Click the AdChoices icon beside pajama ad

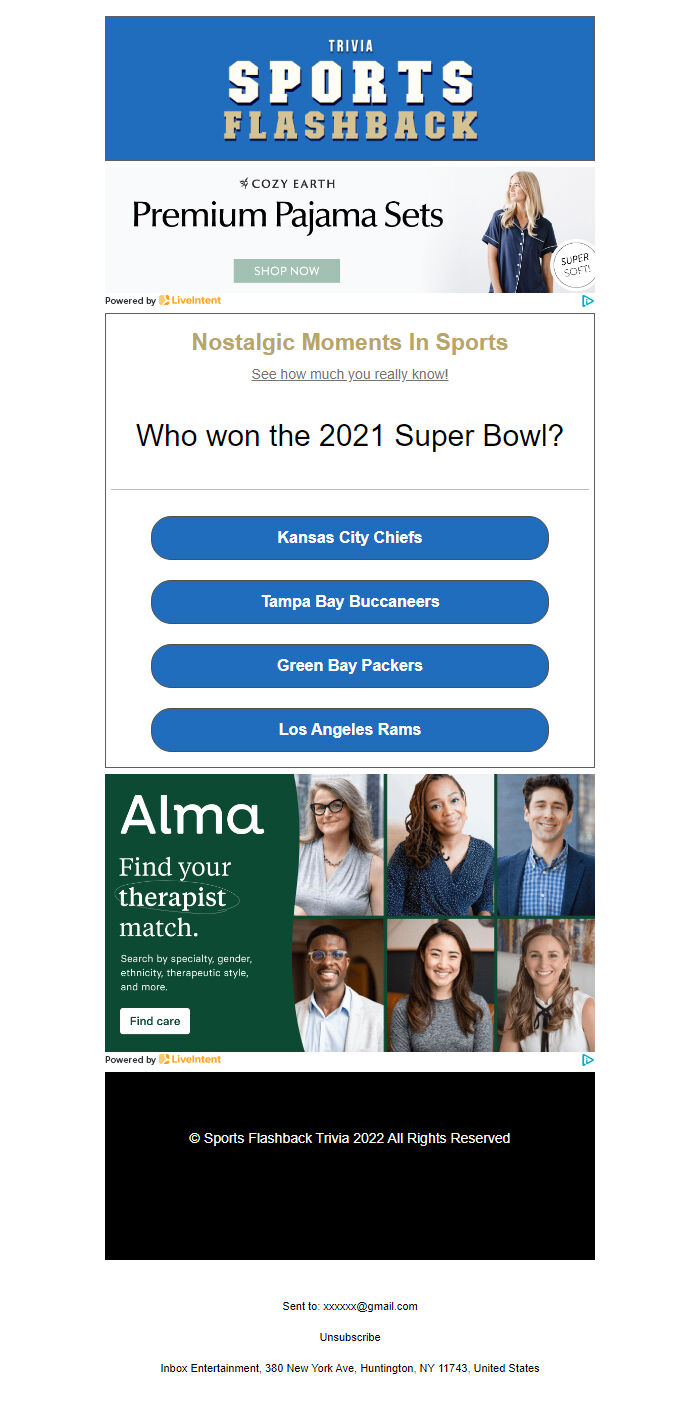pyautogui.click(x=588, y=300)
